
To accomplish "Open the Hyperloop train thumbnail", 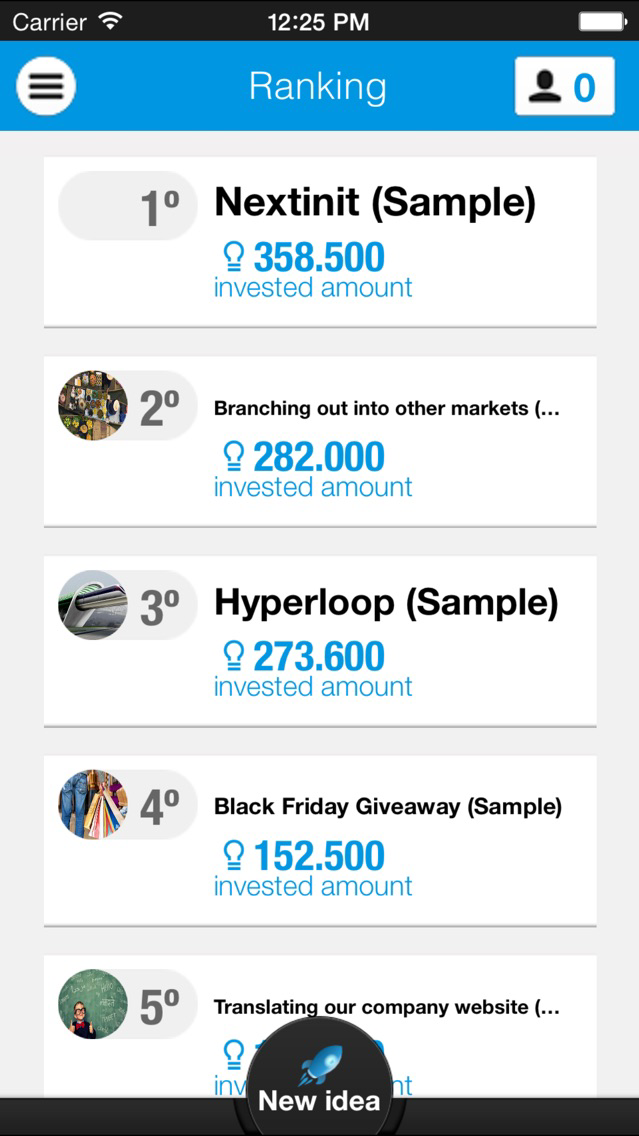I will 93,605.
